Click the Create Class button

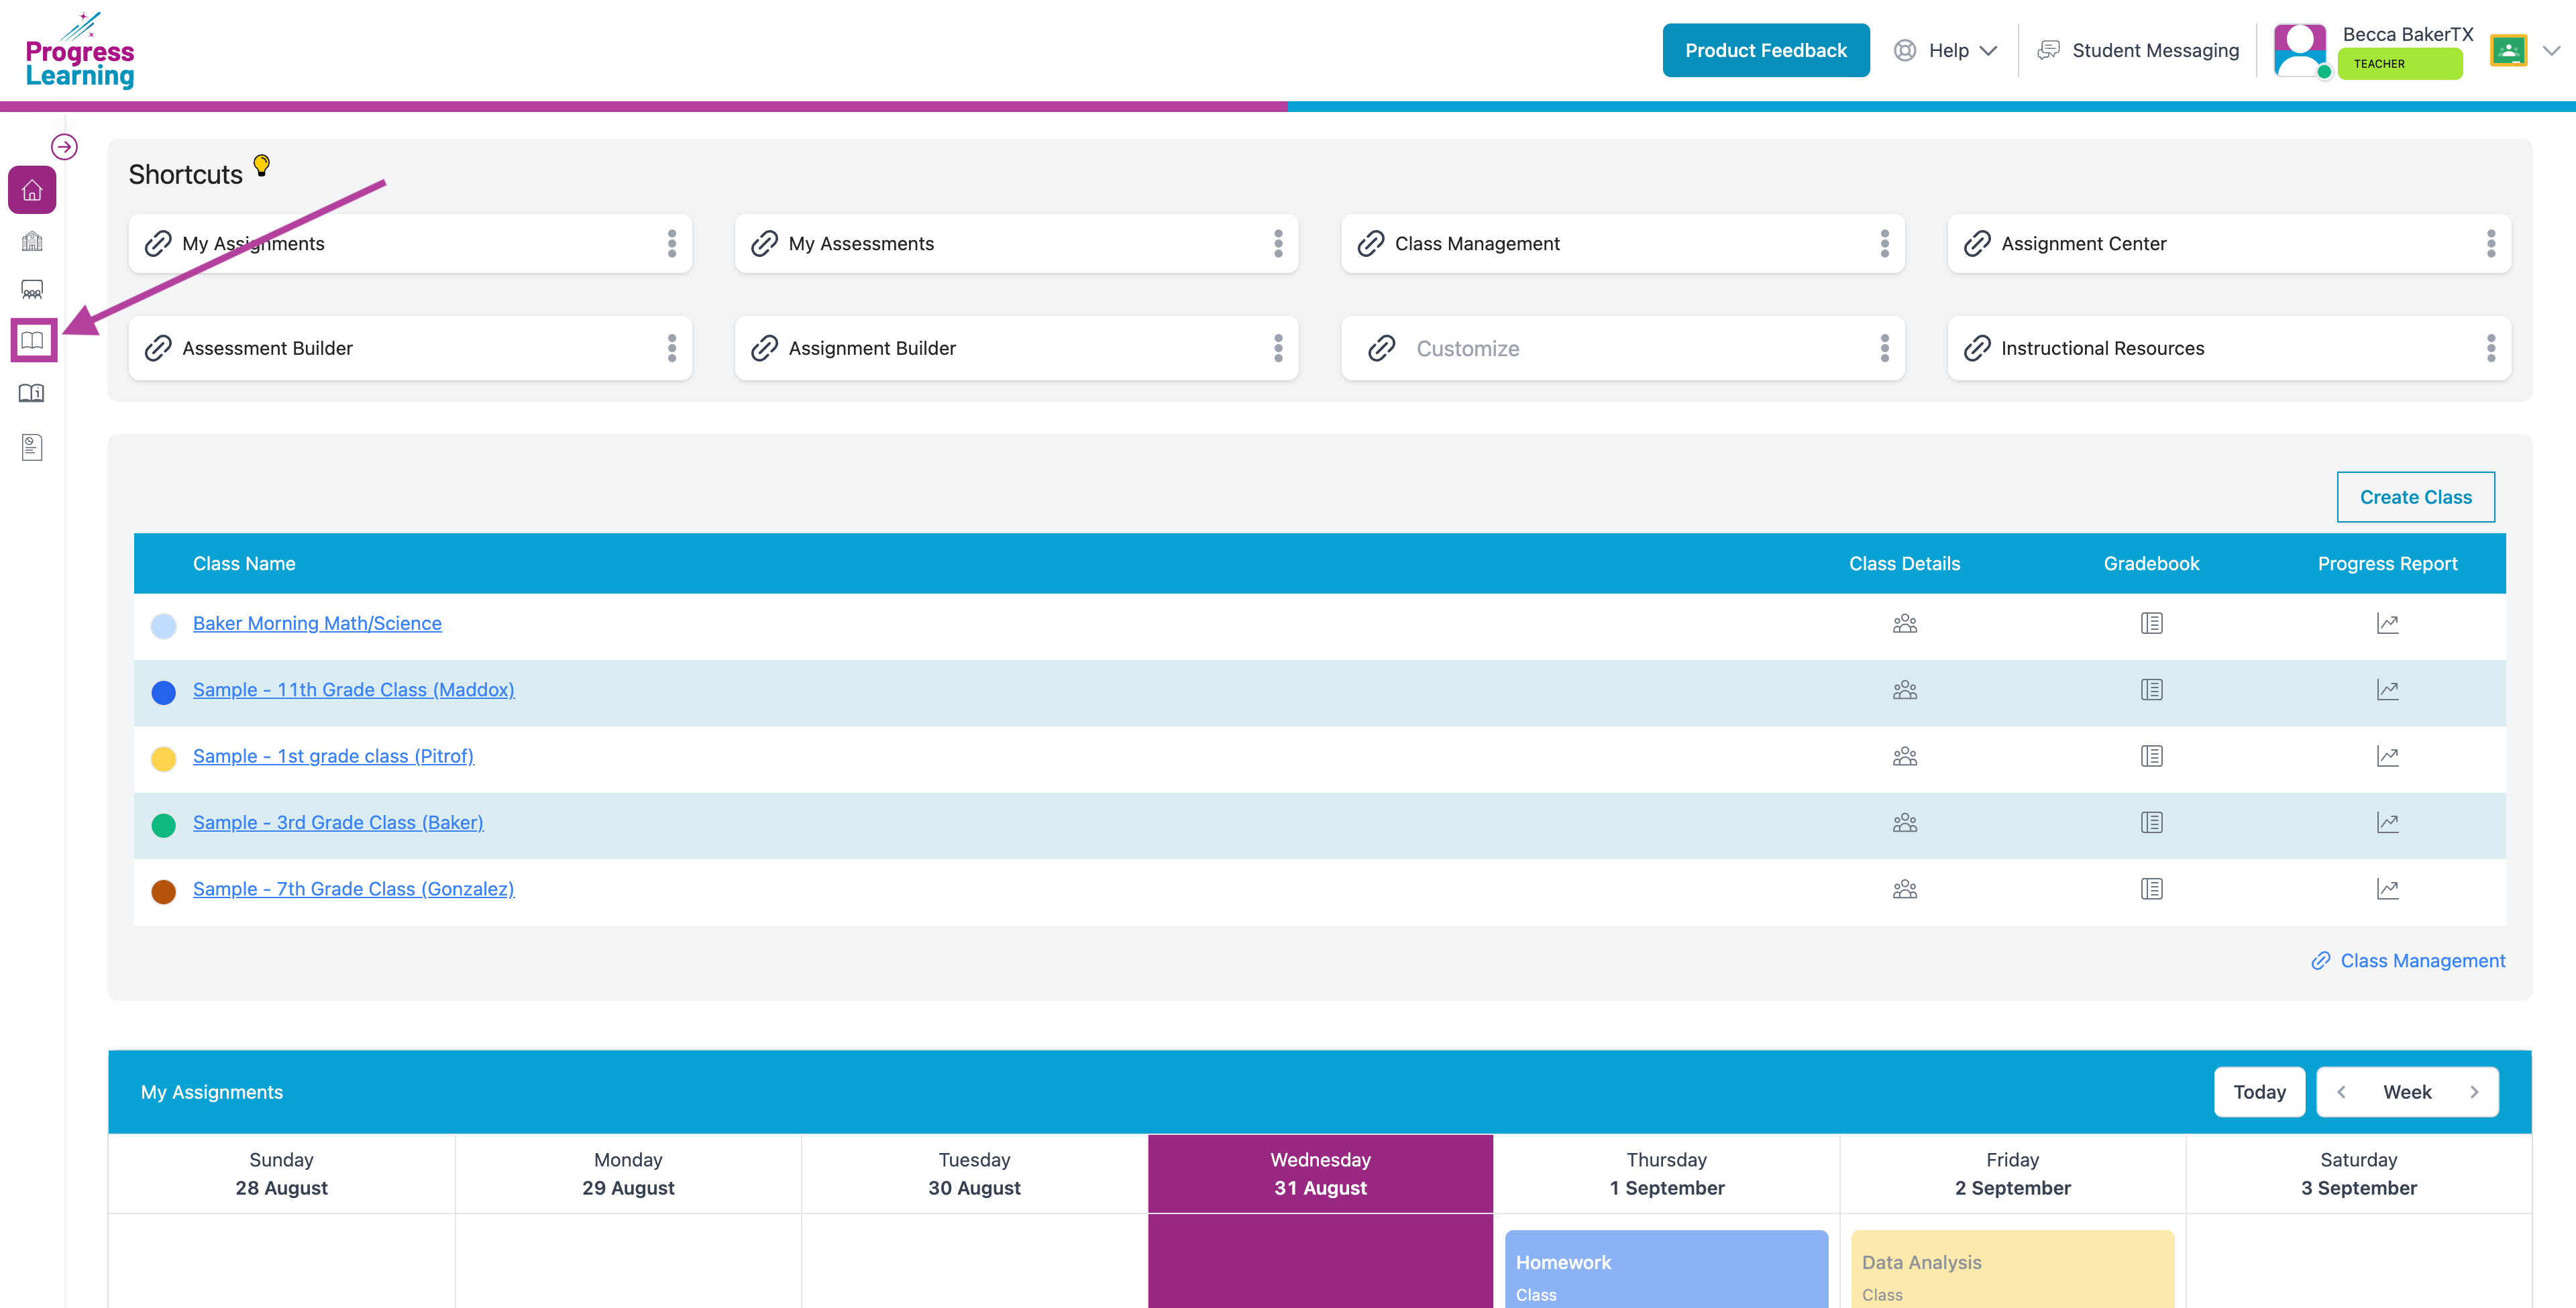pyautogui.click(x=2415, y=497)
